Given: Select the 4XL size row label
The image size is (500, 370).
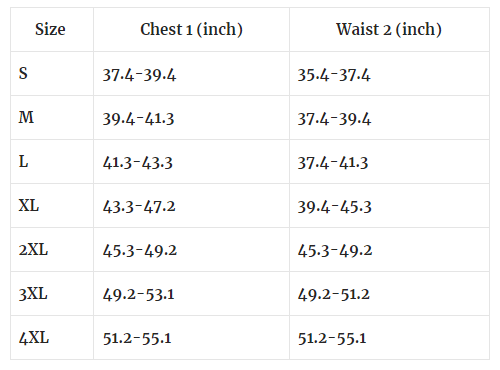Looking at the screenshot, I should 34,338.
